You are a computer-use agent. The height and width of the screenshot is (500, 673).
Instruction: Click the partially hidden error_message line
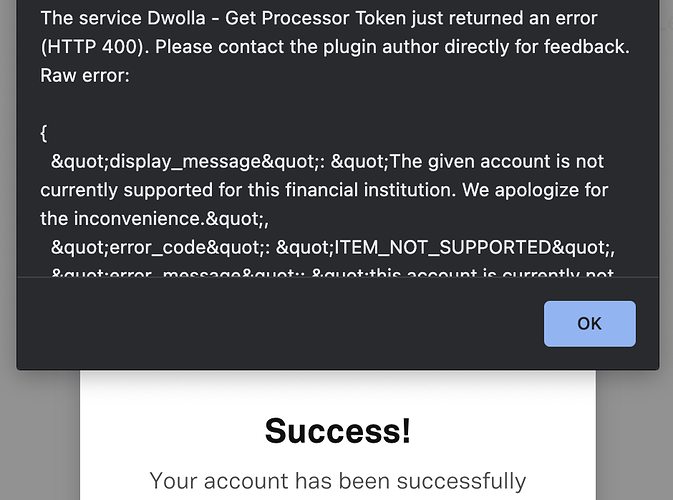coord(333,272)
